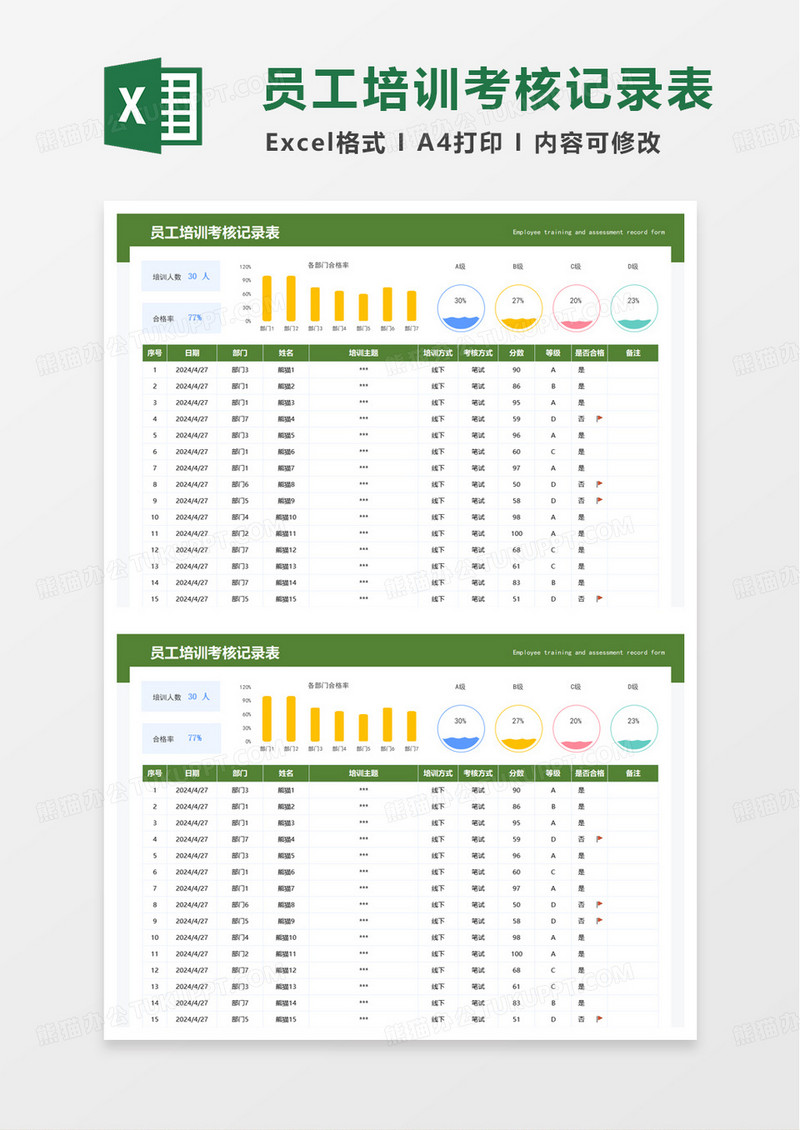Select the 合格率 77% card in upper sheet

tap(181, 318)
